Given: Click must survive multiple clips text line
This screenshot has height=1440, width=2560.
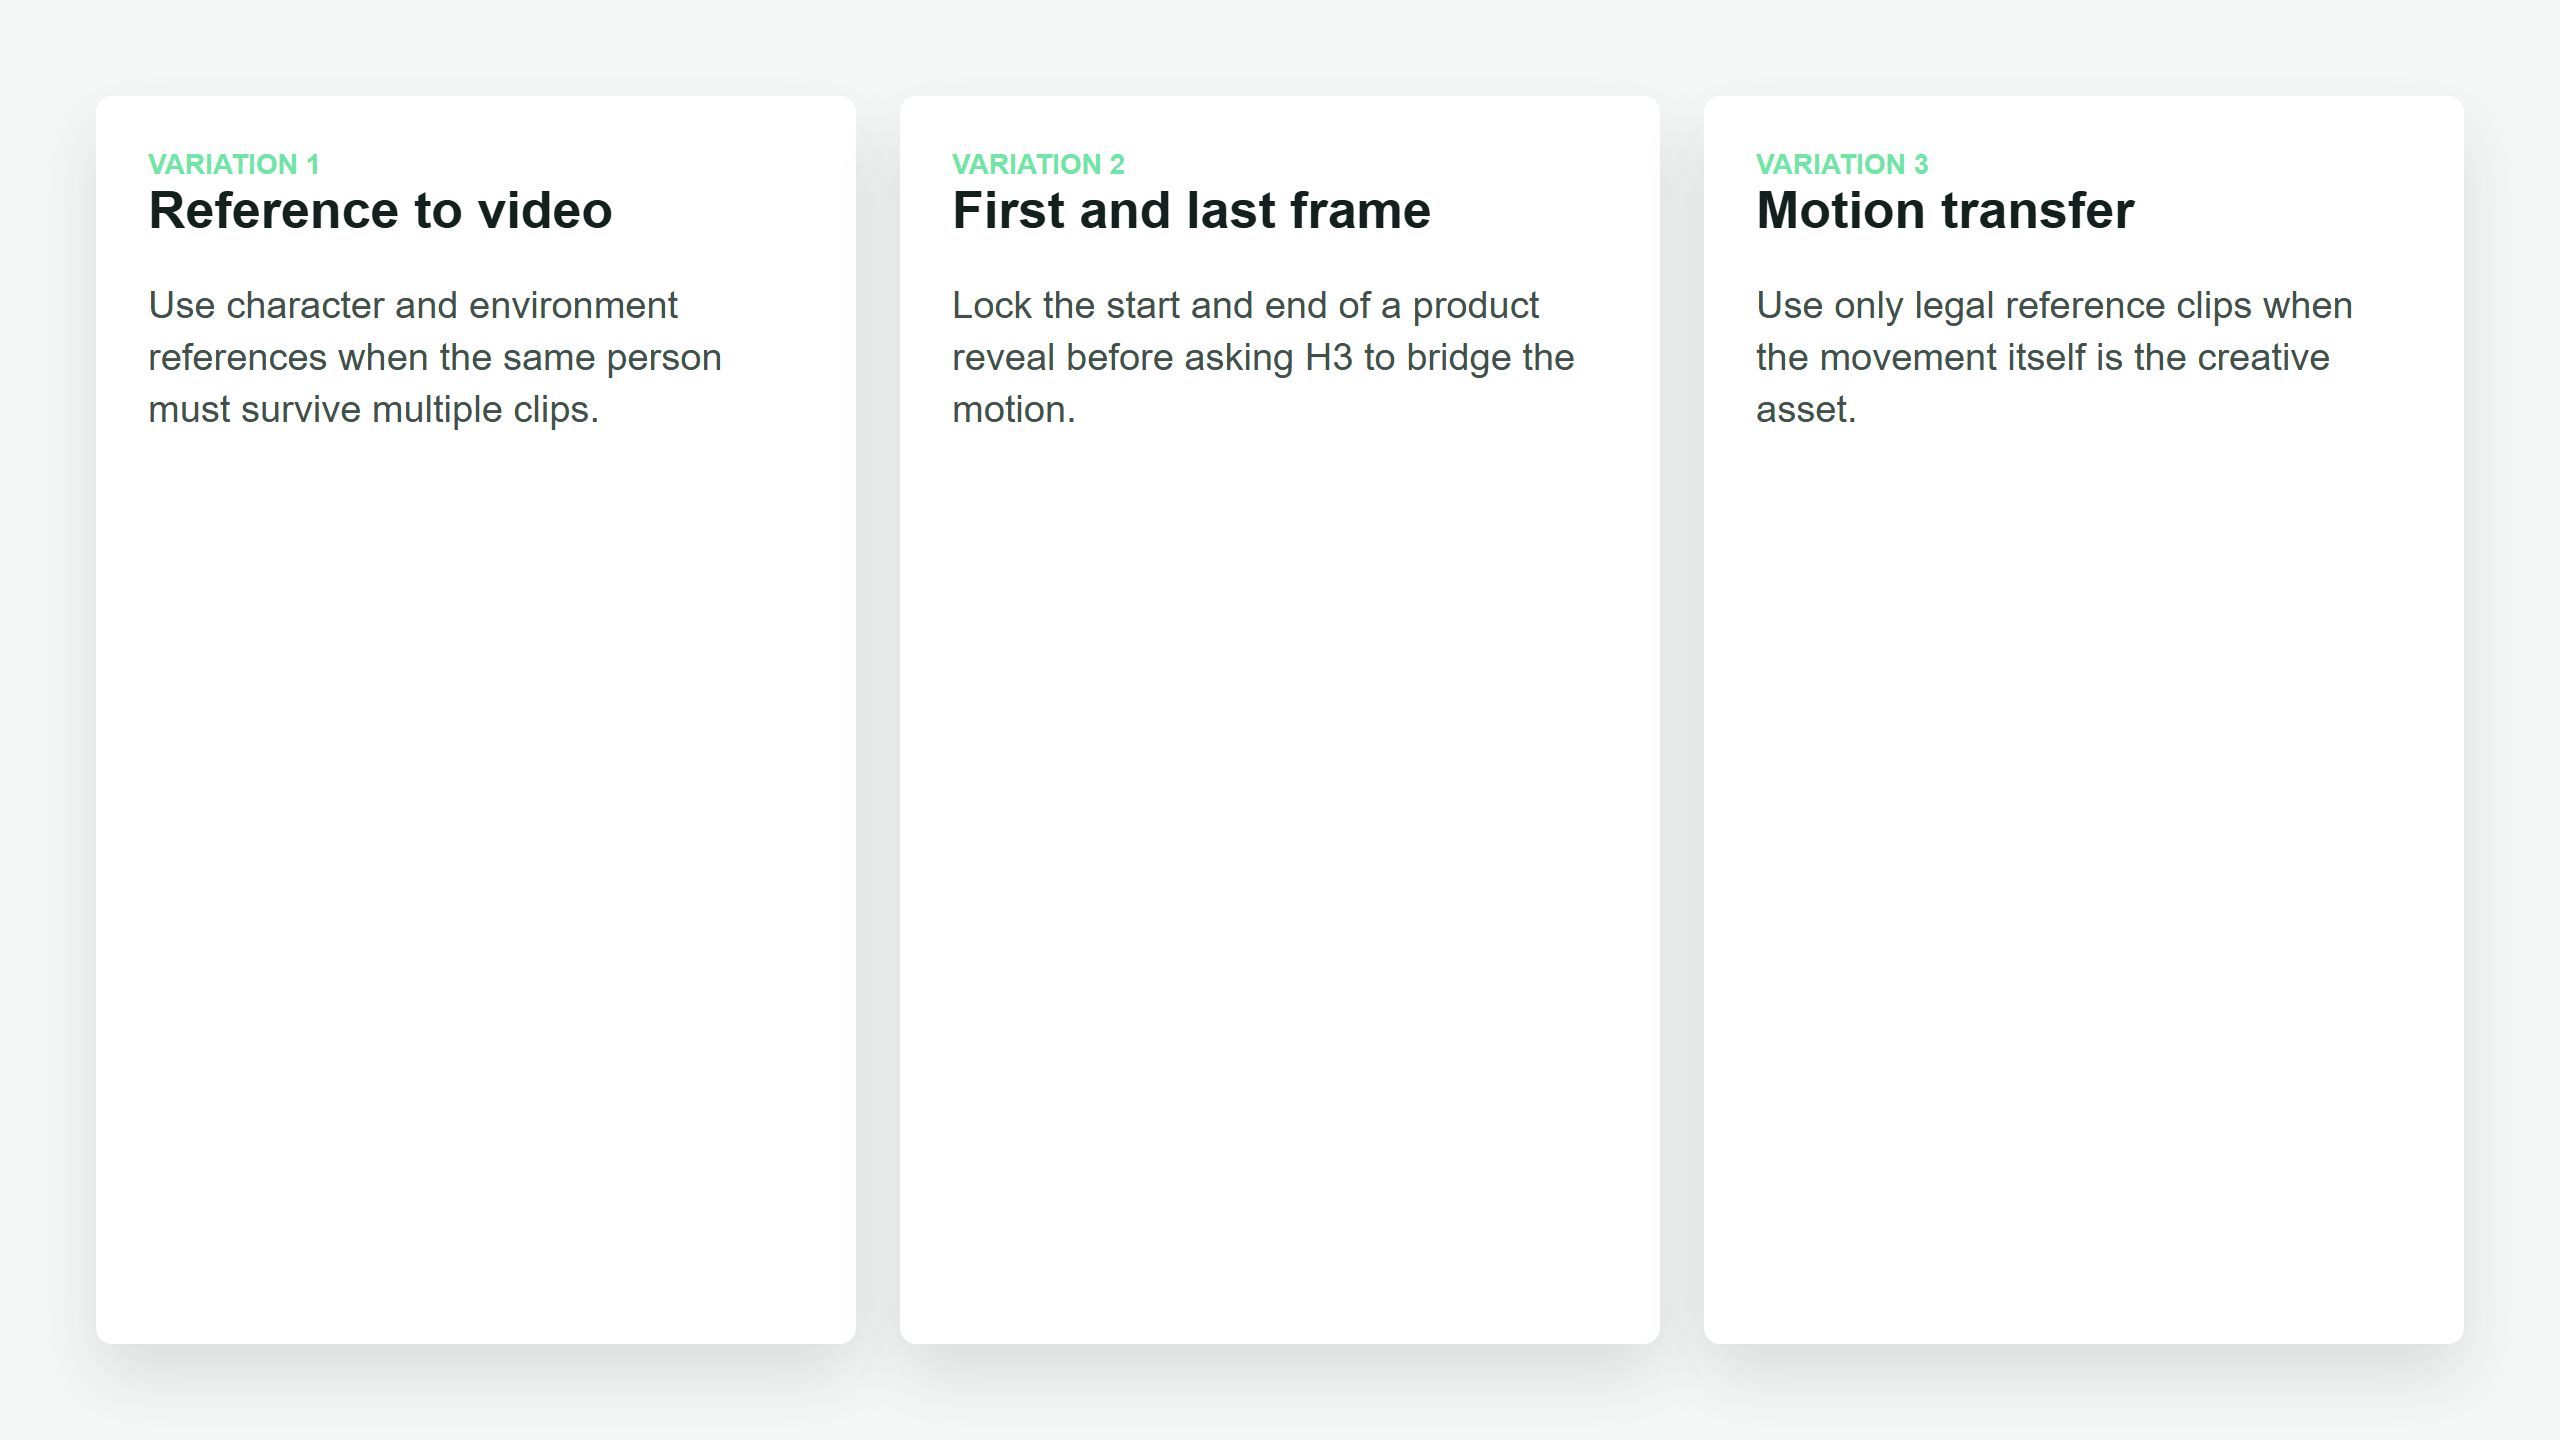Looking at the screenshot, I should pos(373,410).
